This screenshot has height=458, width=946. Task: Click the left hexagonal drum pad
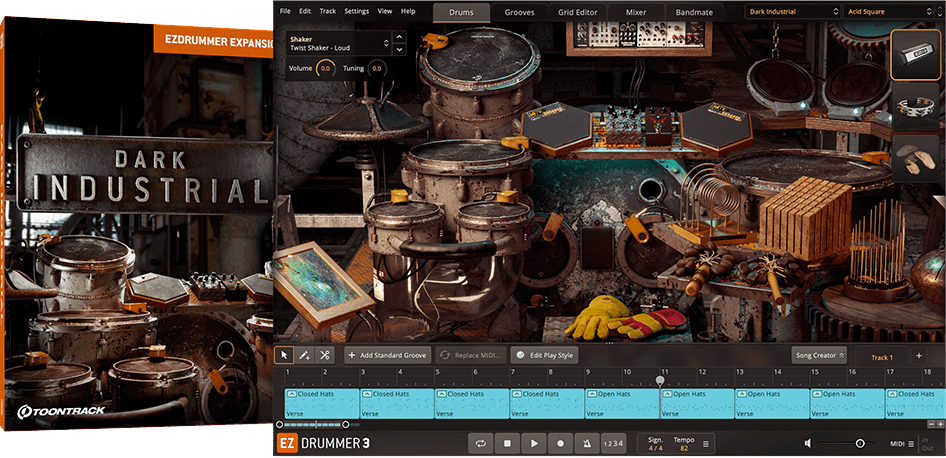(556, 126)
